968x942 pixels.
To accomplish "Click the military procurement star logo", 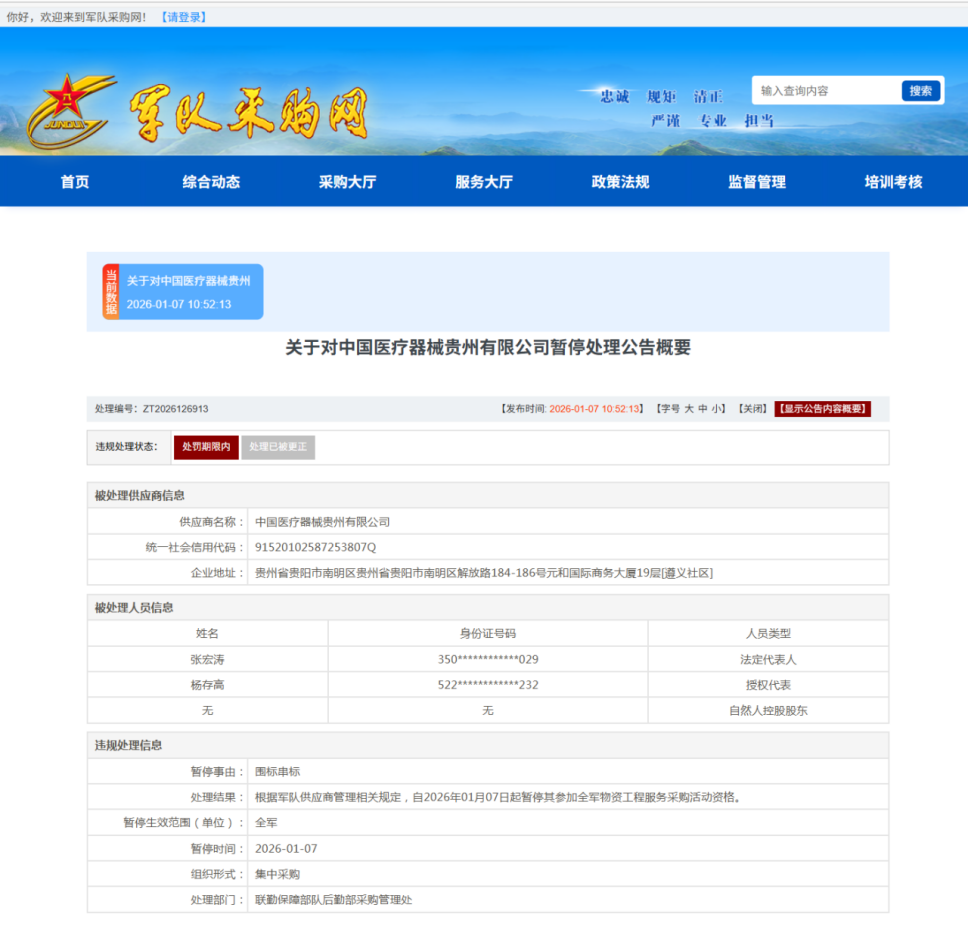I will click(x=70, y=112).
